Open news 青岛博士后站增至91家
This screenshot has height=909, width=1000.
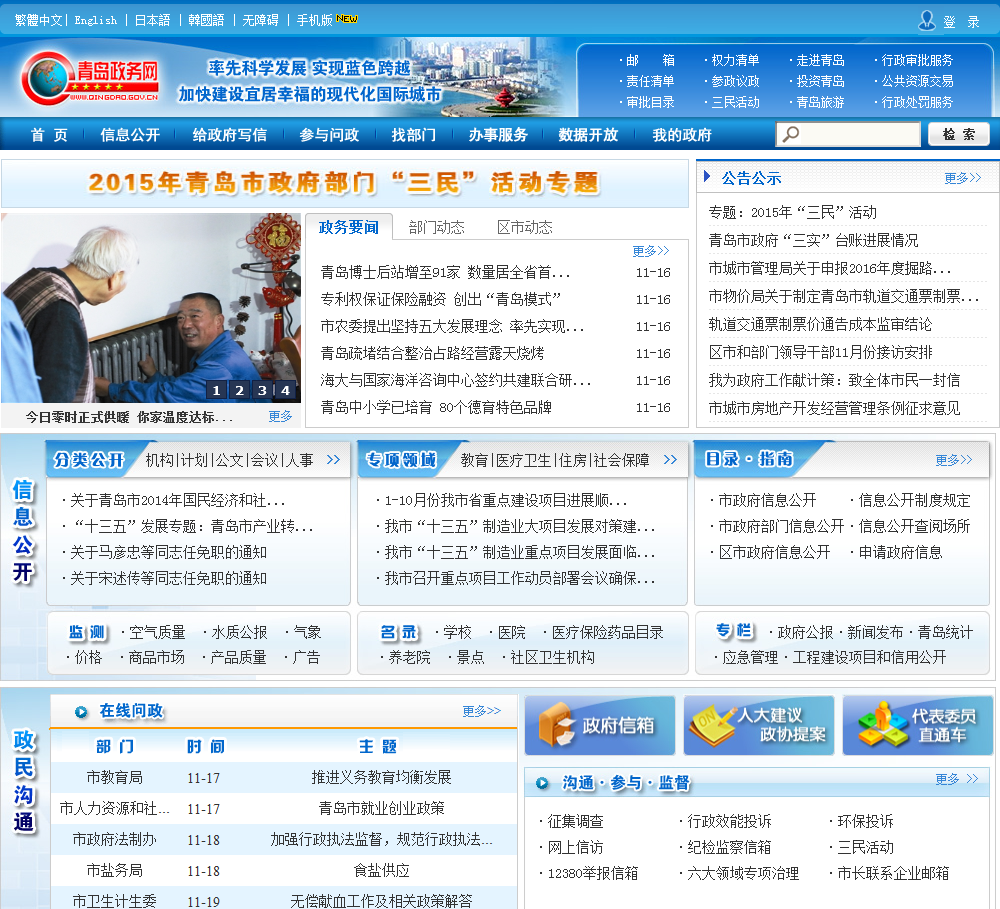[x=445, y=272]
